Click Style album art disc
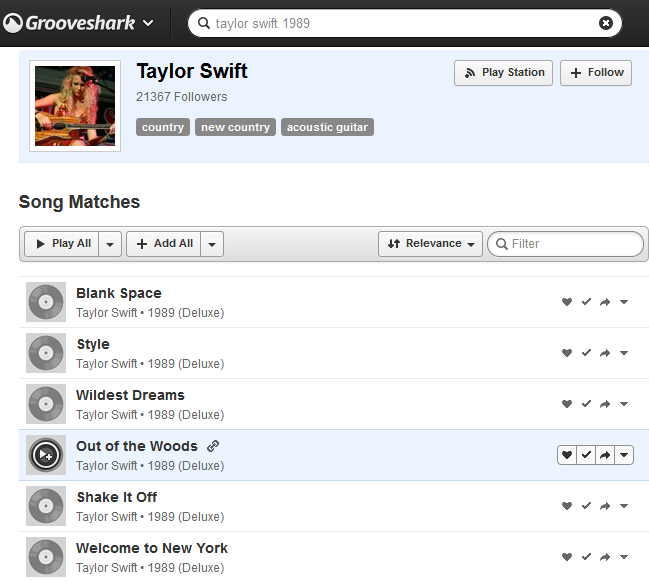The image size is (649, 582). 46,353
